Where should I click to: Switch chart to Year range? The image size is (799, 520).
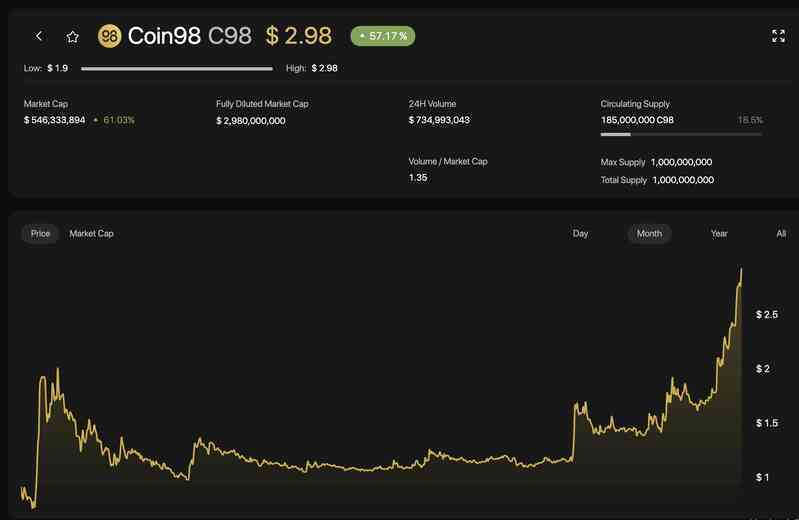719,233
